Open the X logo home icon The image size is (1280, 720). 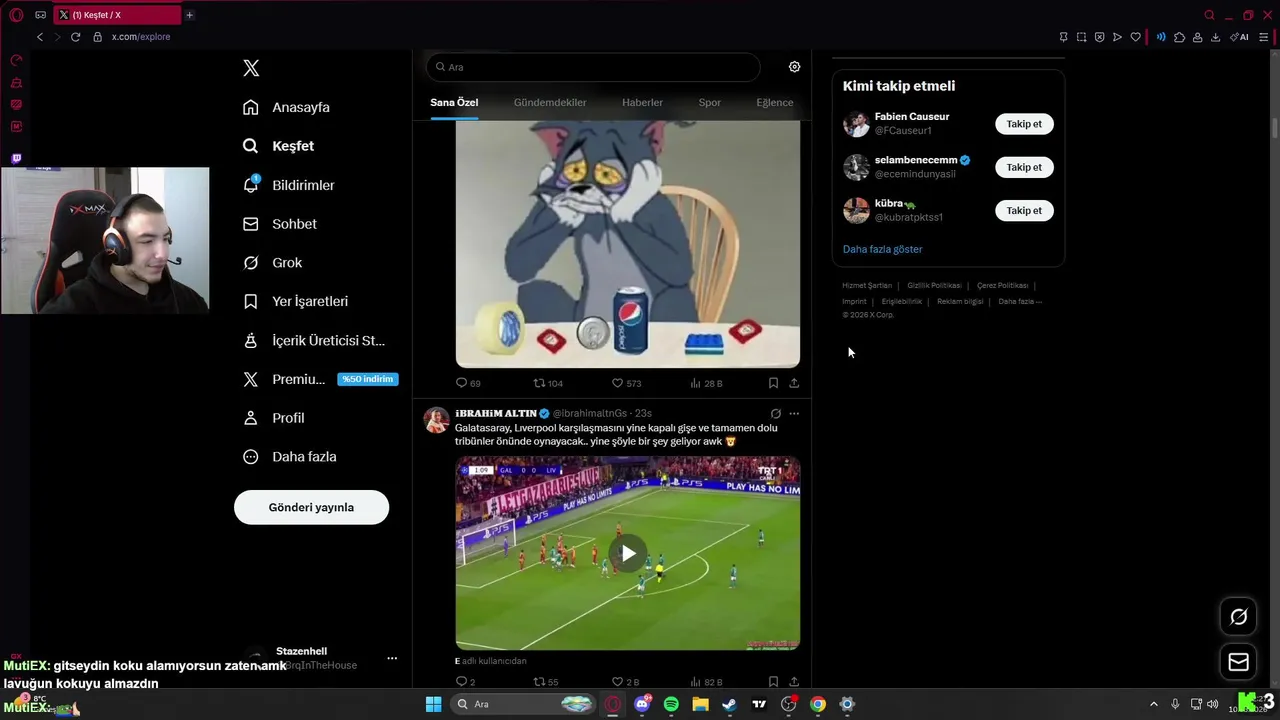(251, 68)
